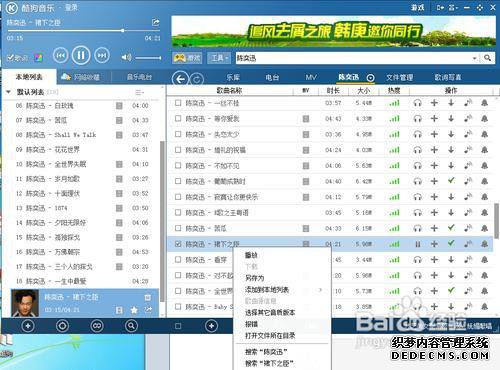Click the star favorite icon on now-playing panel
The width and height of the screenshot is (500, 370).
click(x=134, y=310)
